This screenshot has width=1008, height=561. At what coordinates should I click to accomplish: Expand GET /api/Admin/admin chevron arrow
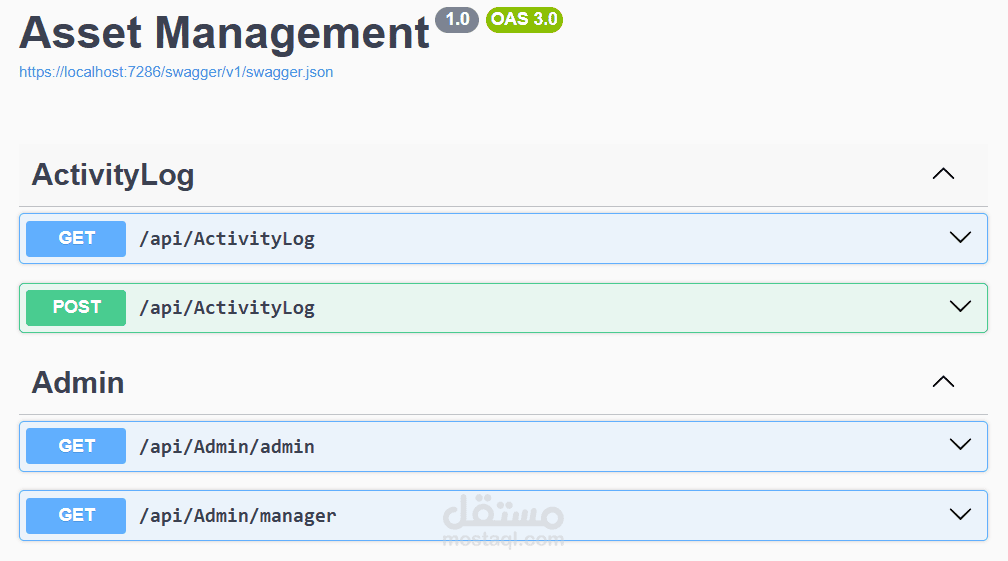click(x=960, y=445)
